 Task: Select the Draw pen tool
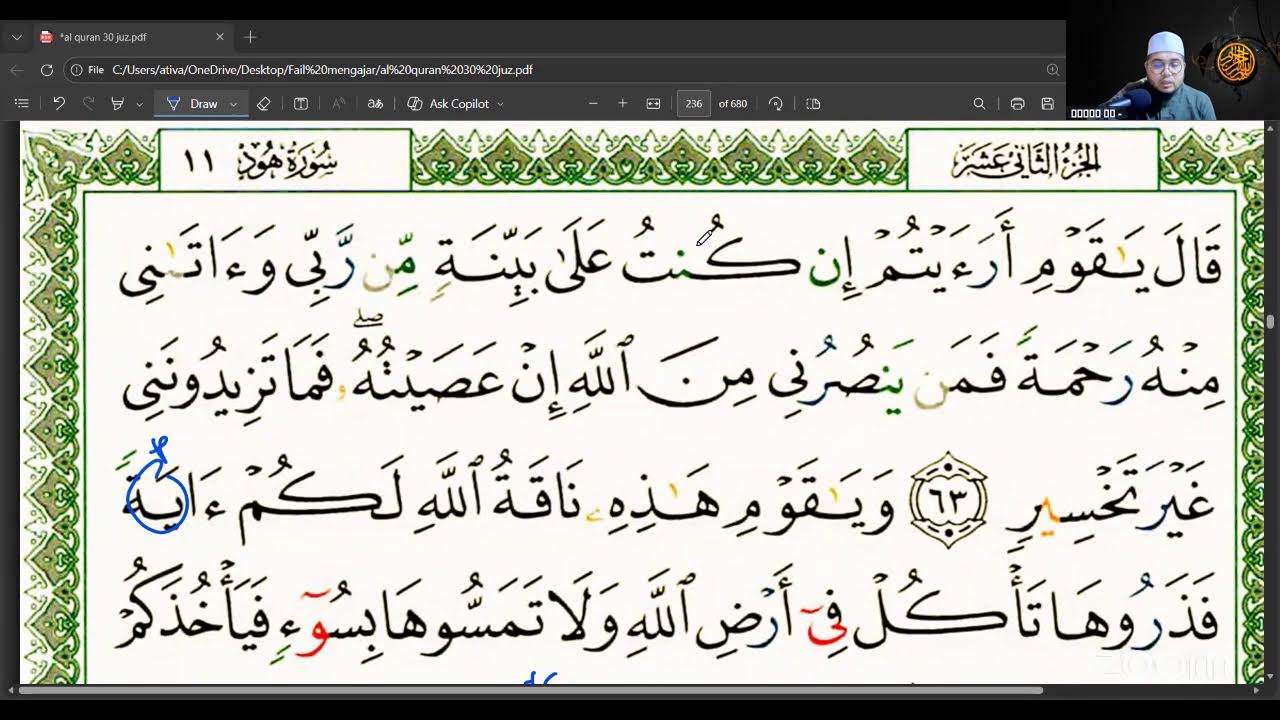click(x=192, y=104)
